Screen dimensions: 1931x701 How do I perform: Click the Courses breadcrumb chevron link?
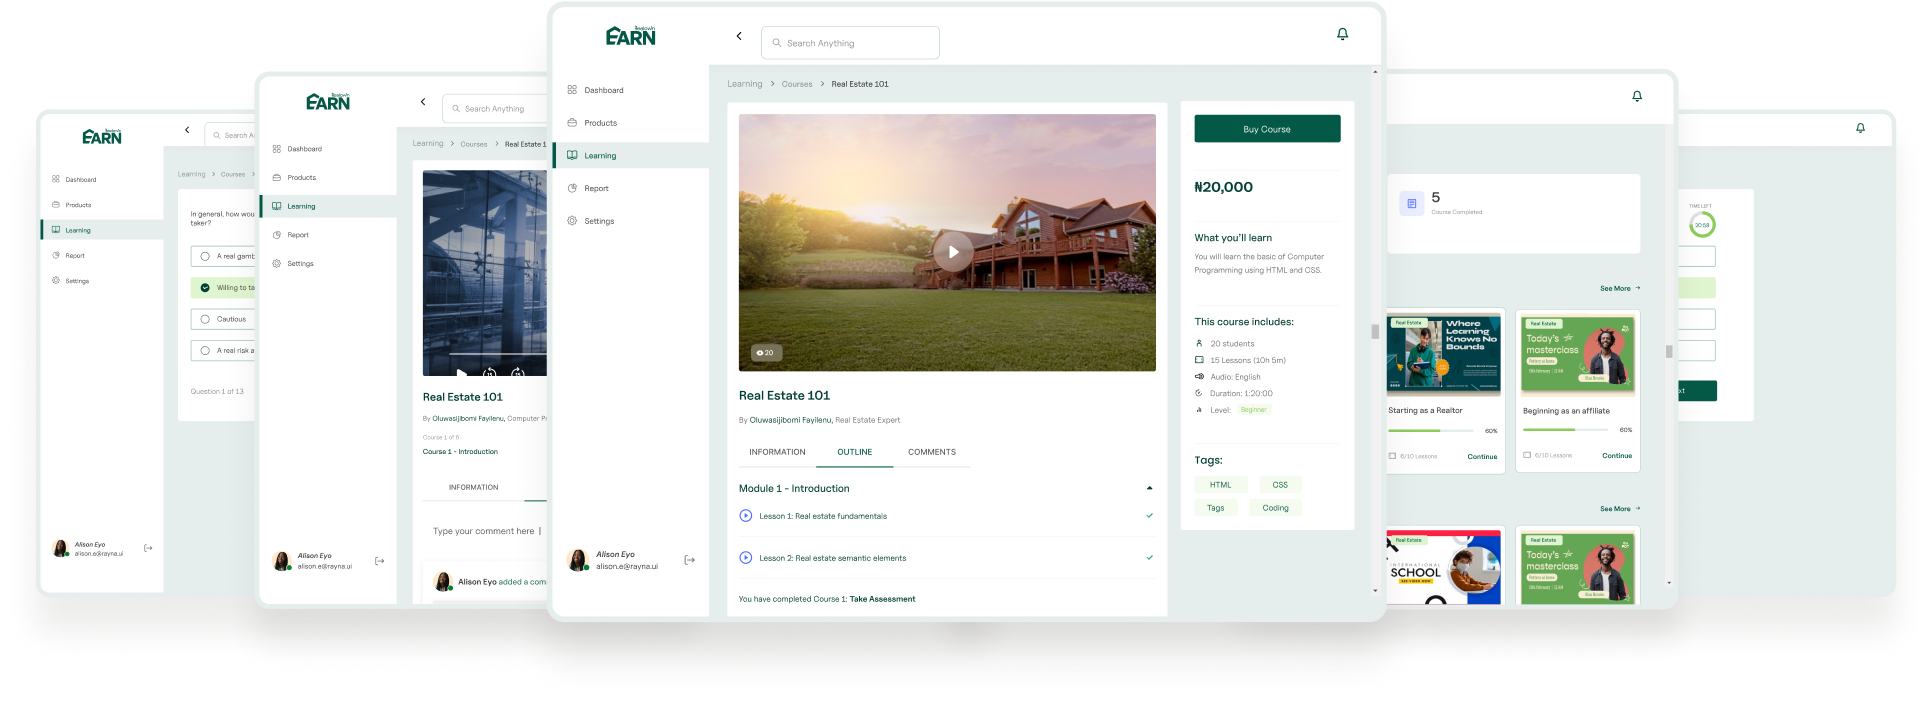click(797, 84)
